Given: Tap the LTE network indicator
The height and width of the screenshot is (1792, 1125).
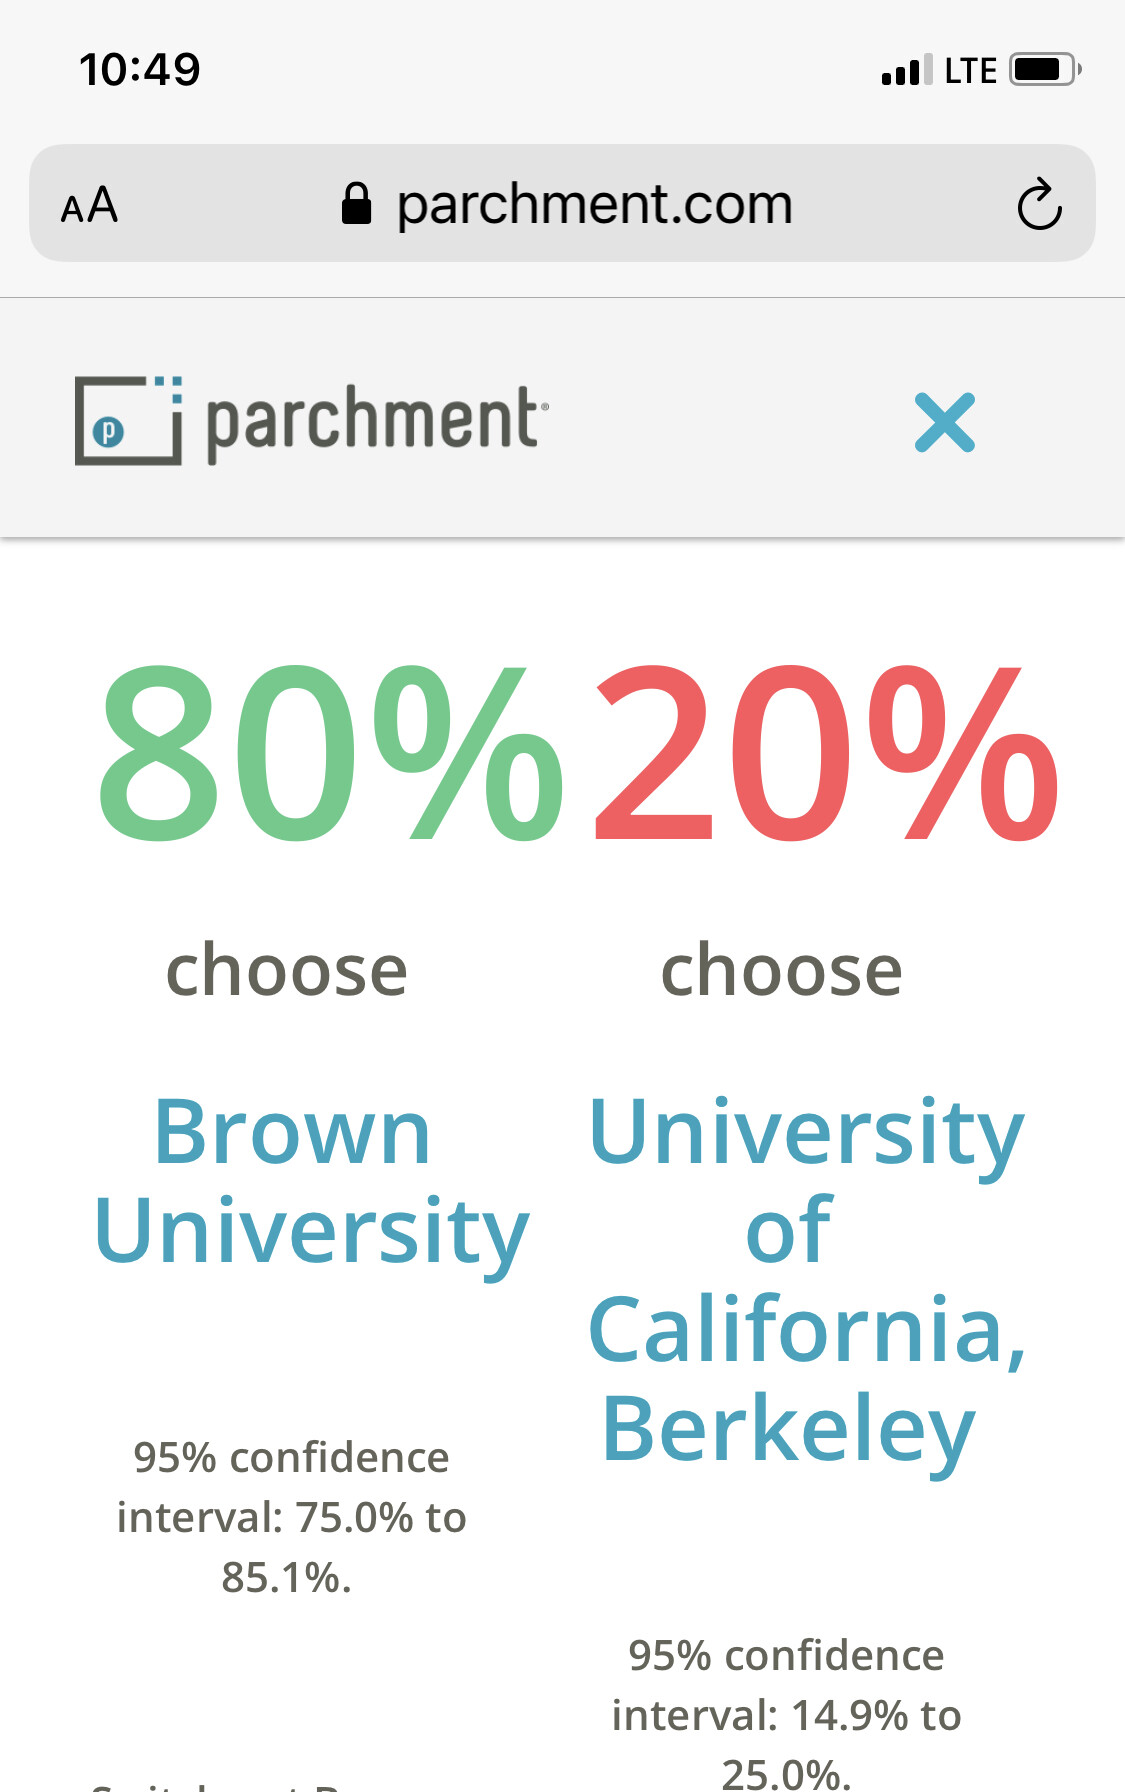Looking at the screenshot, I should [x=970, y=71].
